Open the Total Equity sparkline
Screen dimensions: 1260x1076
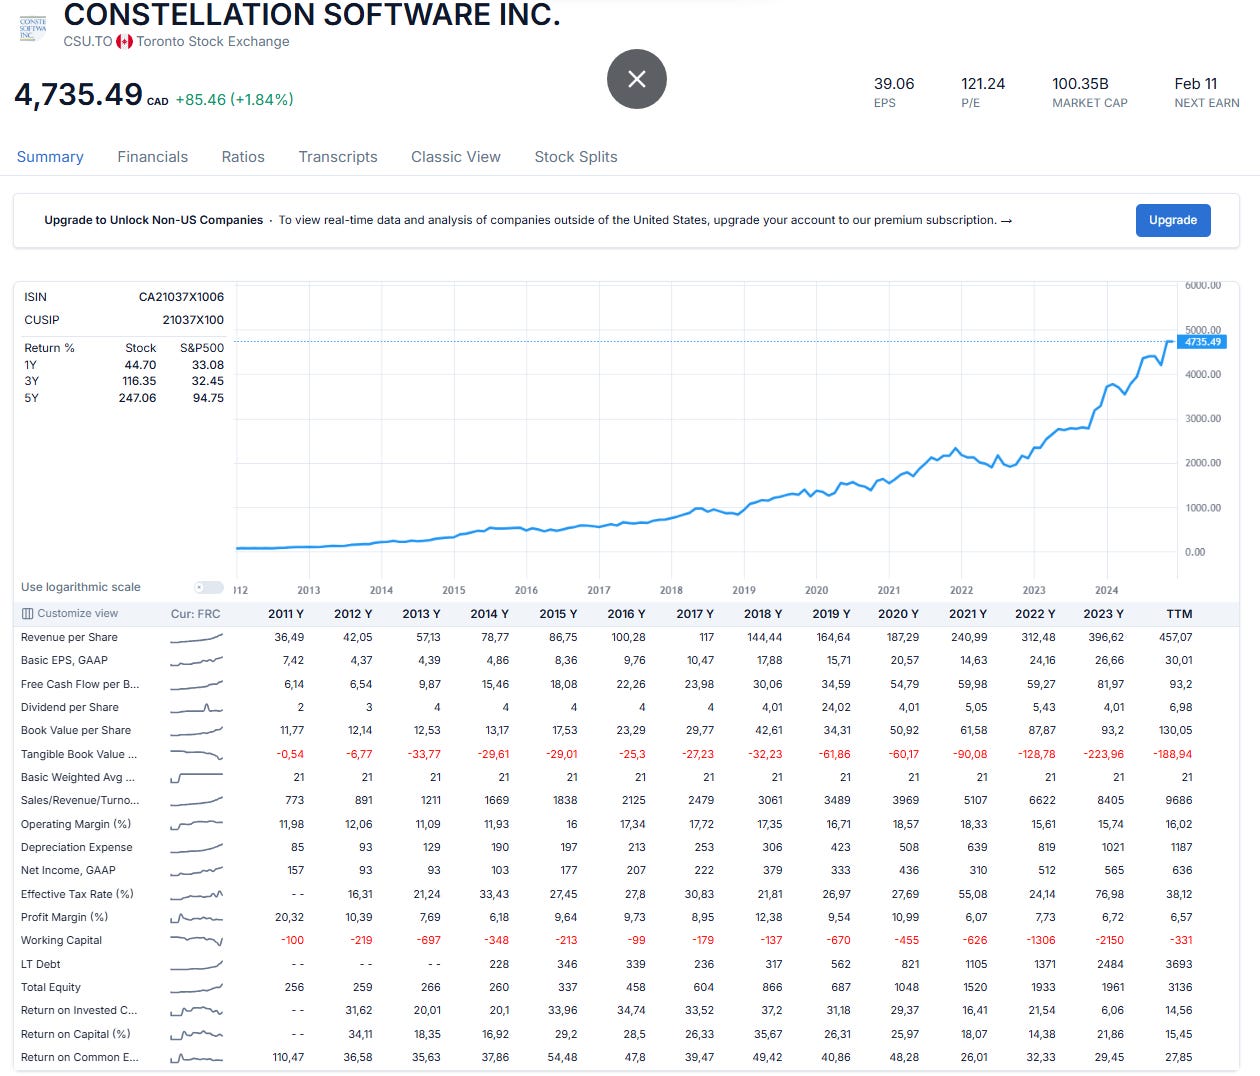click(x=196, y=987)
